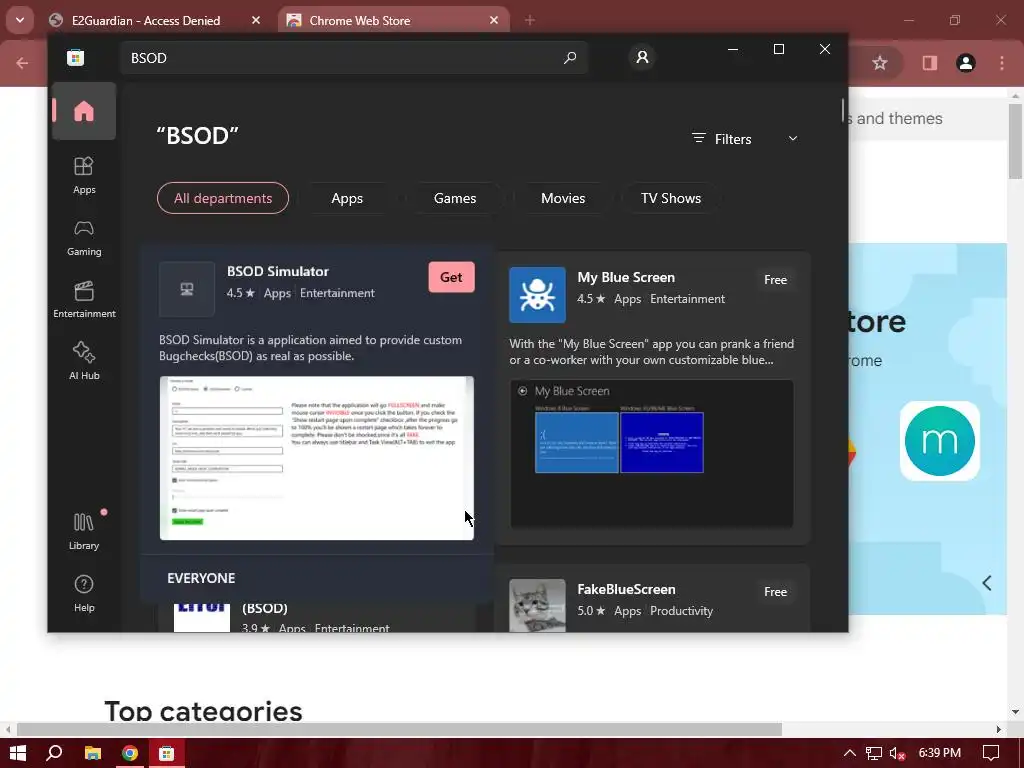Image resolution: width=1024 pixels, height=768 pixels.
Task: Click the FakeBlueScreen cat icon
Action: pos(537,605)
